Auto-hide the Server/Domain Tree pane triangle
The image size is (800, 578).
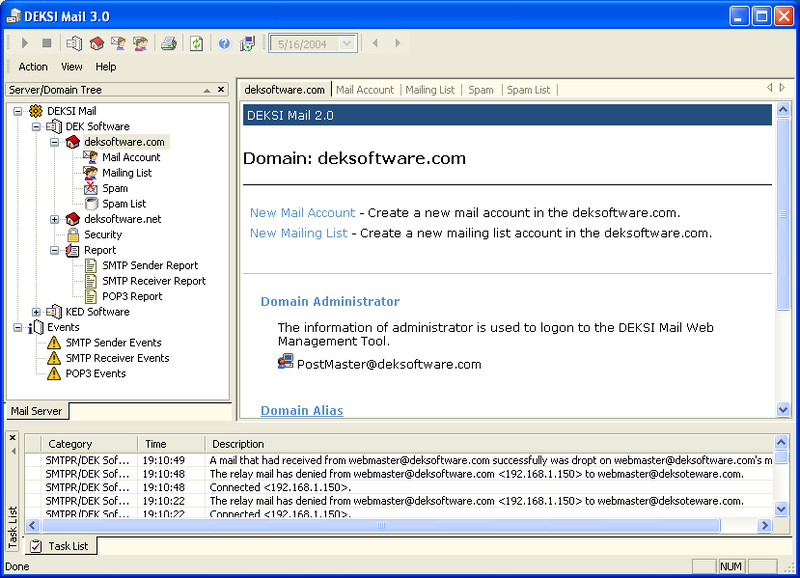207,90
